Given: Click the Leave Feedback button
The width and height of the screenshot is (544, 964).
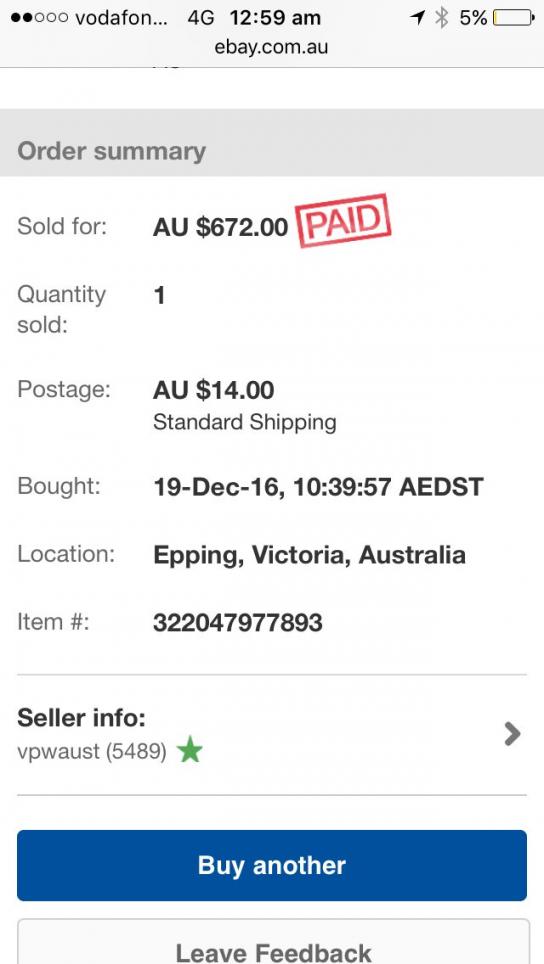Looking at the screenshot, I should 273,941.
